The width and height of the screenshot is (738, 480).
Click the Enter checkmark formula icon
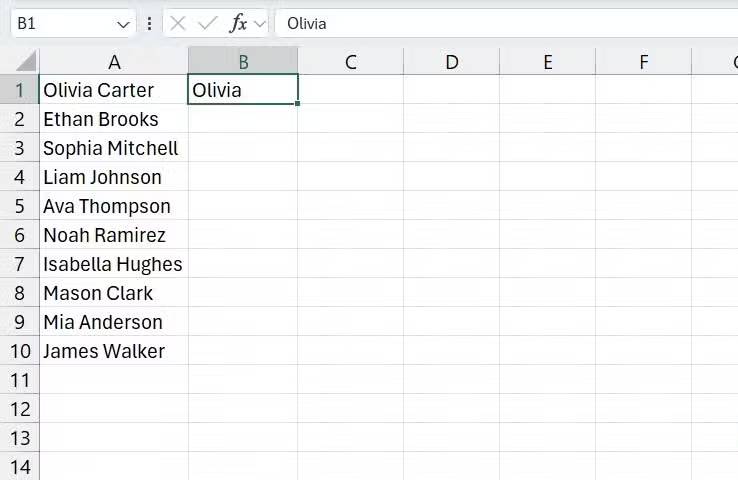(x=208, y=23)
